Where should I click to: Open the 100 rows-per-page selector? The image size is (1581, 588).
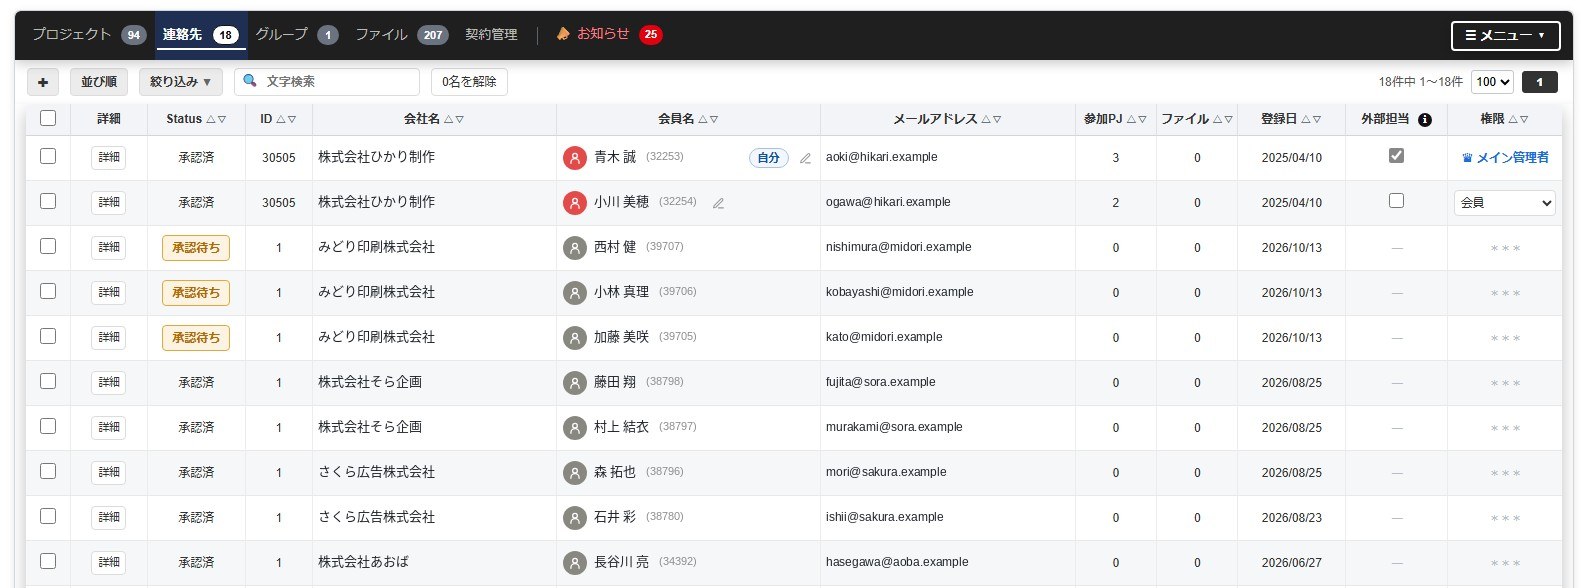(x=1492, y=82)
